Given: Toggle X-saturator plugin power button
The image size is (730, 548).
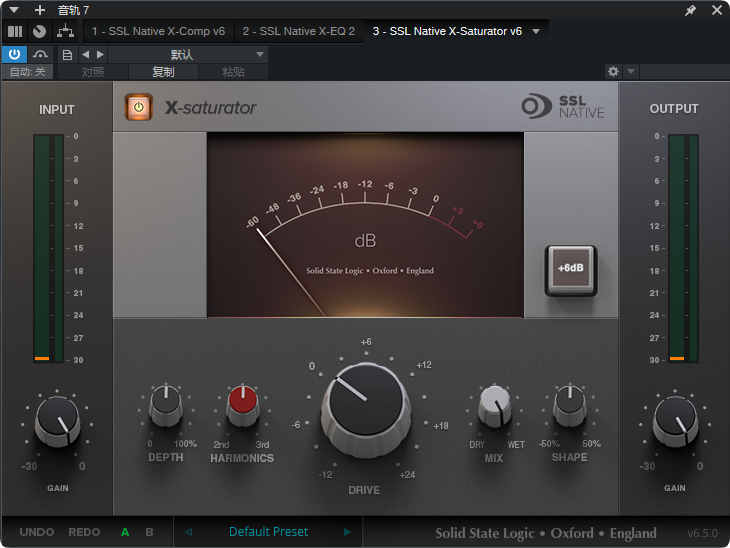Looking at the screenshot, I should pyautogui.click(x=138, y=107).
